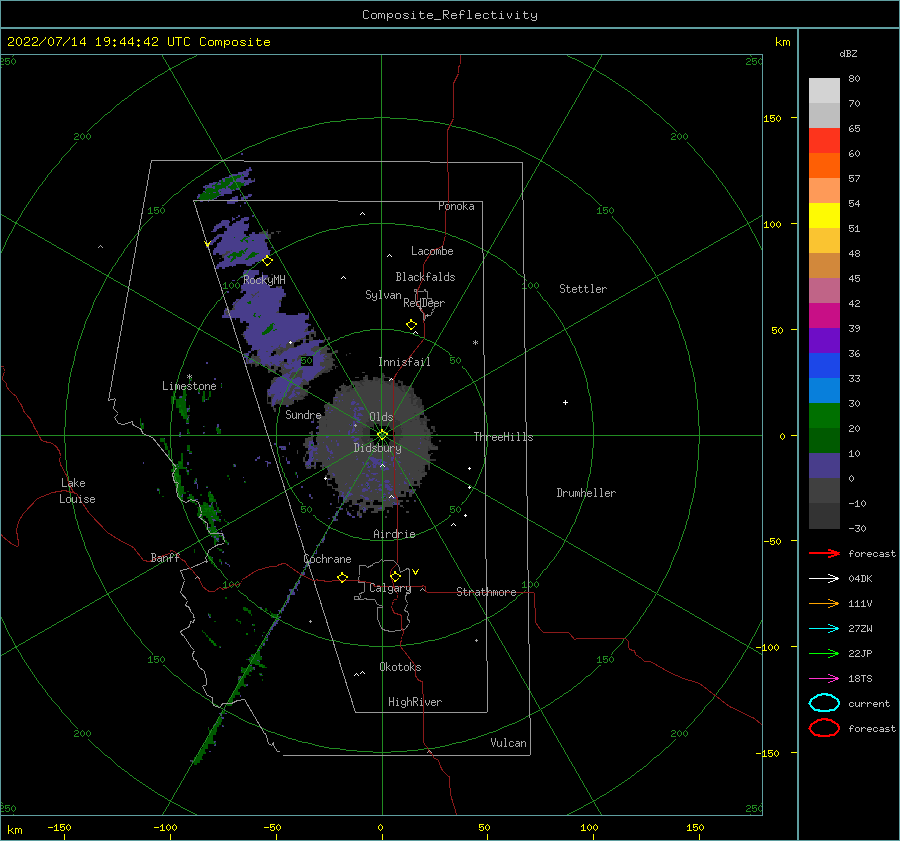
Task: Click the Didsbury label
Action: [x=377, y=448]
